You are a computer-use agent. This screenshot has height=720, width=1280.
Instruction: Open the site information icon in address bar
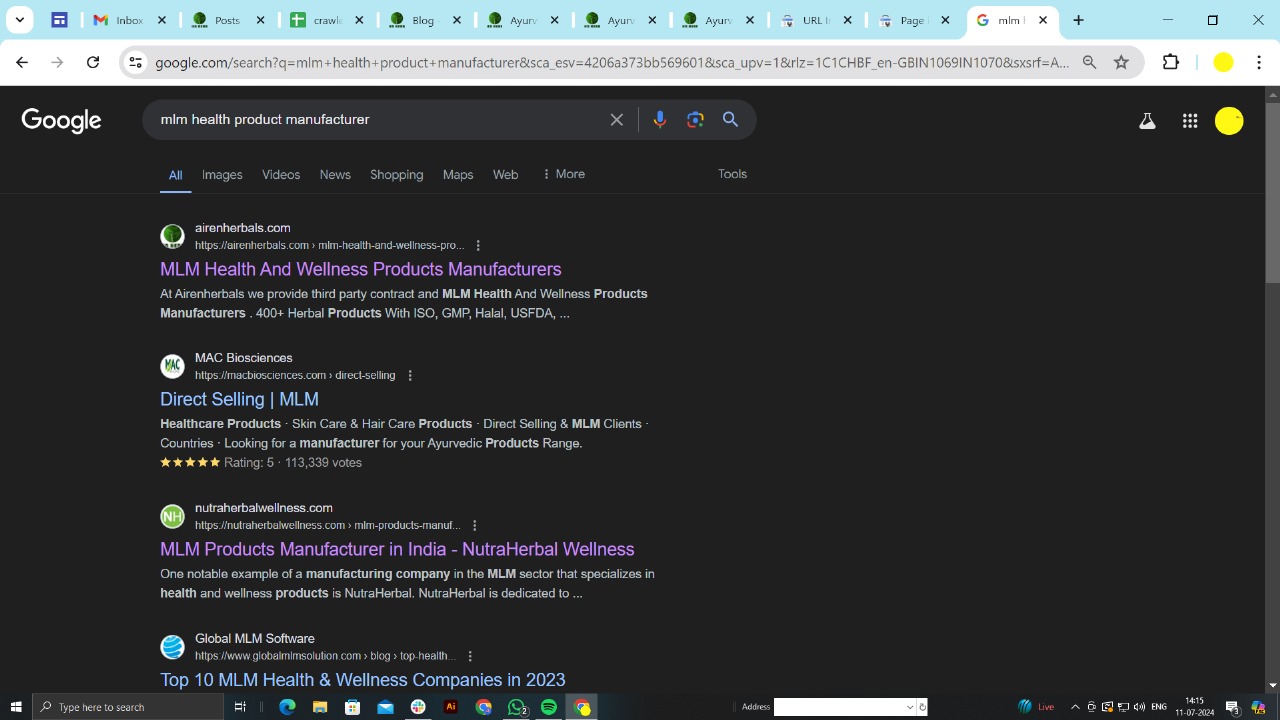pyautogui.click(x=135, y=62)
